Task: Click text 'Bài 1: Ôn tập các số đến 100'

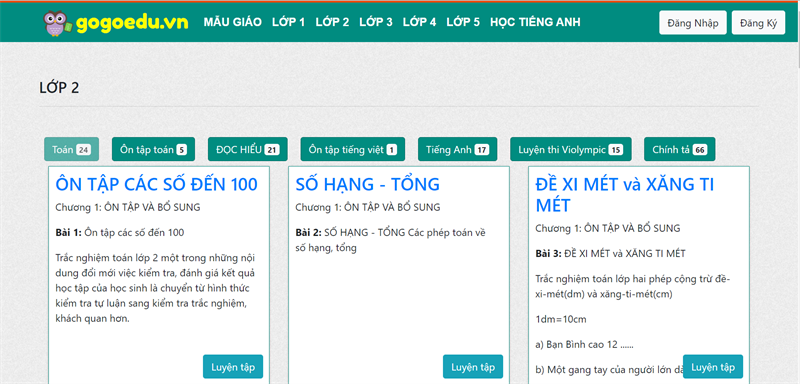Action: [120, 233]
